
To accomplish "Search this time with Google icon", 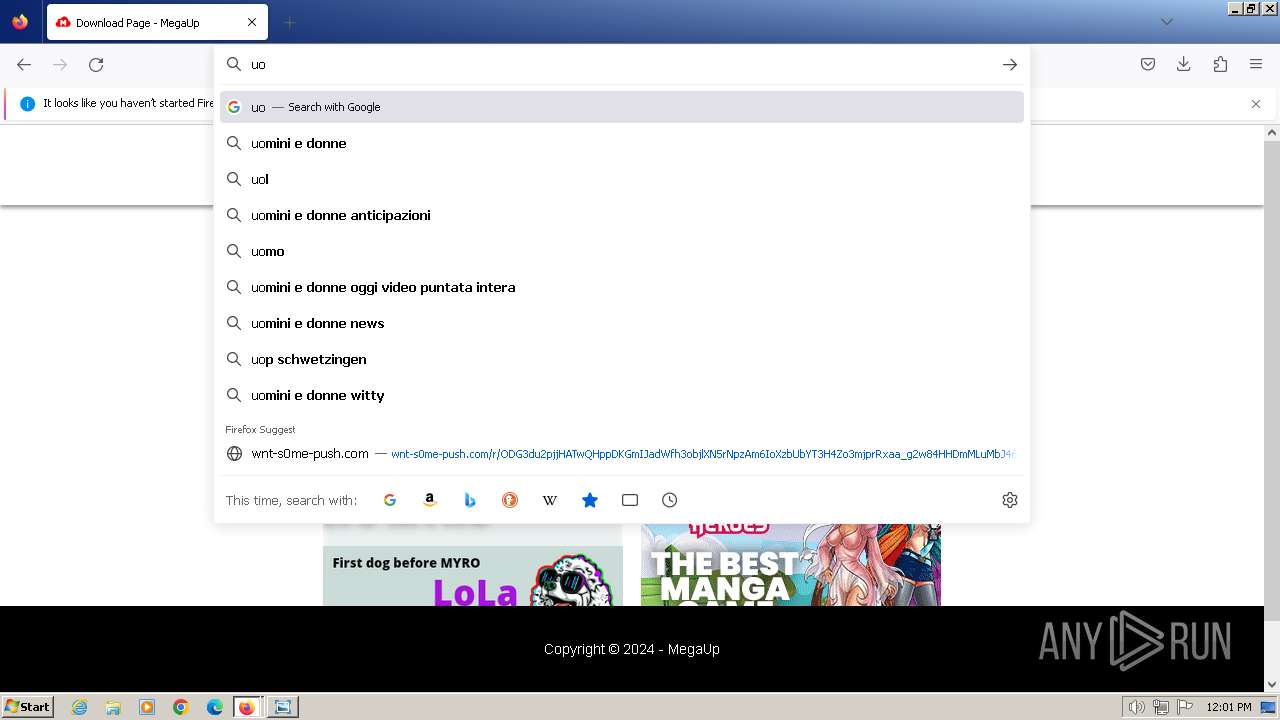I will point(390,500).
